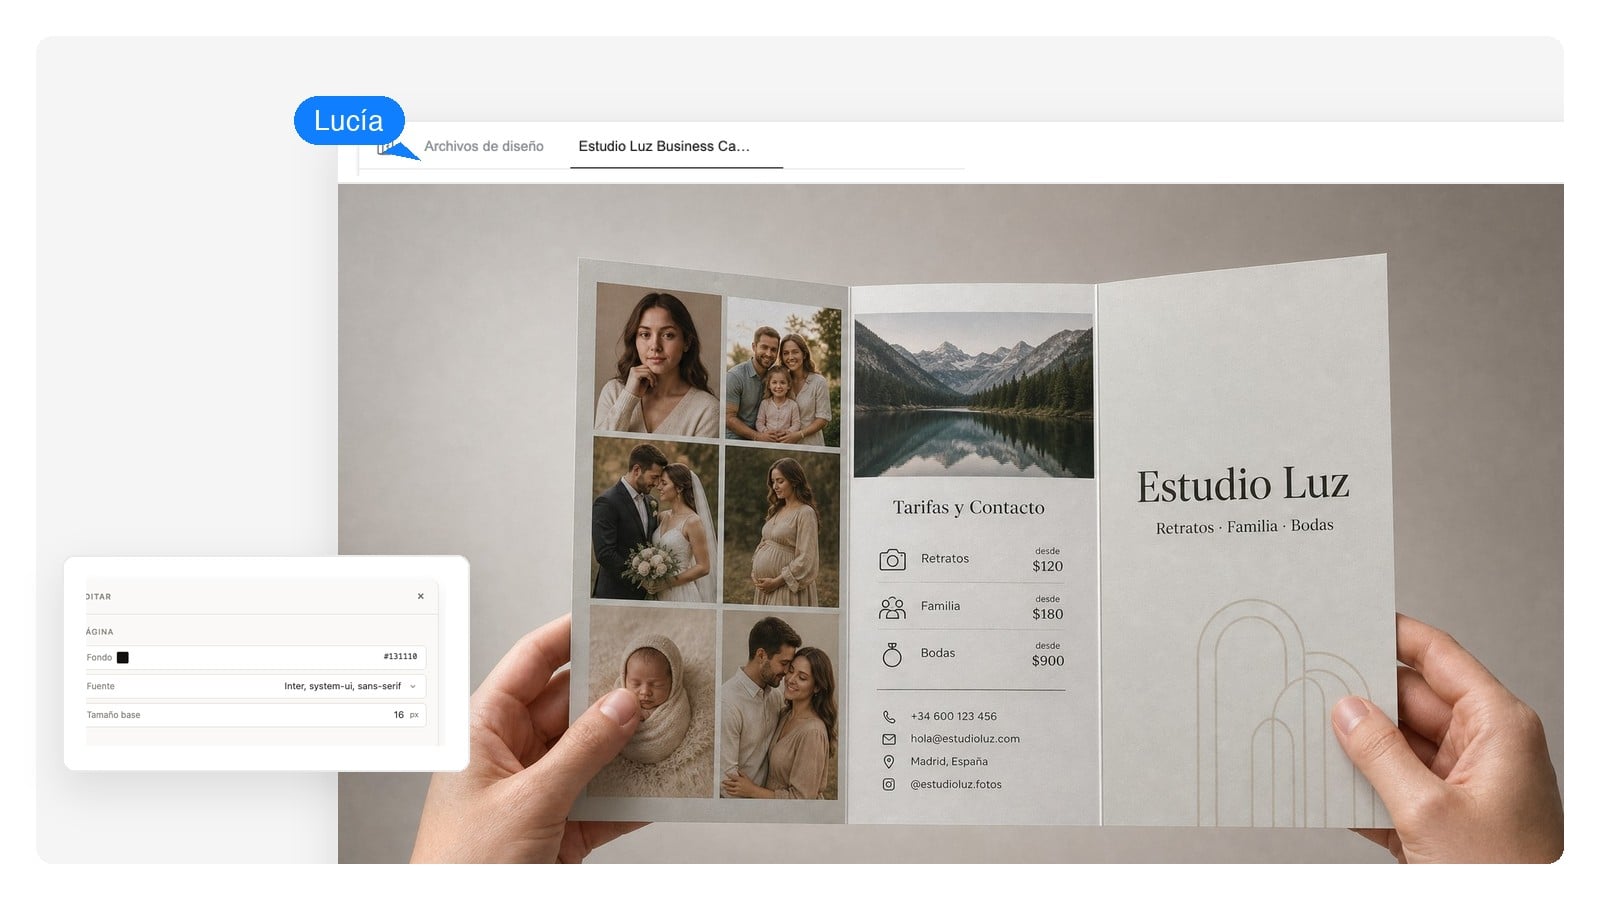Click the family icon next to Familia
1600x900 pixels.
click(x=892, y=607)
